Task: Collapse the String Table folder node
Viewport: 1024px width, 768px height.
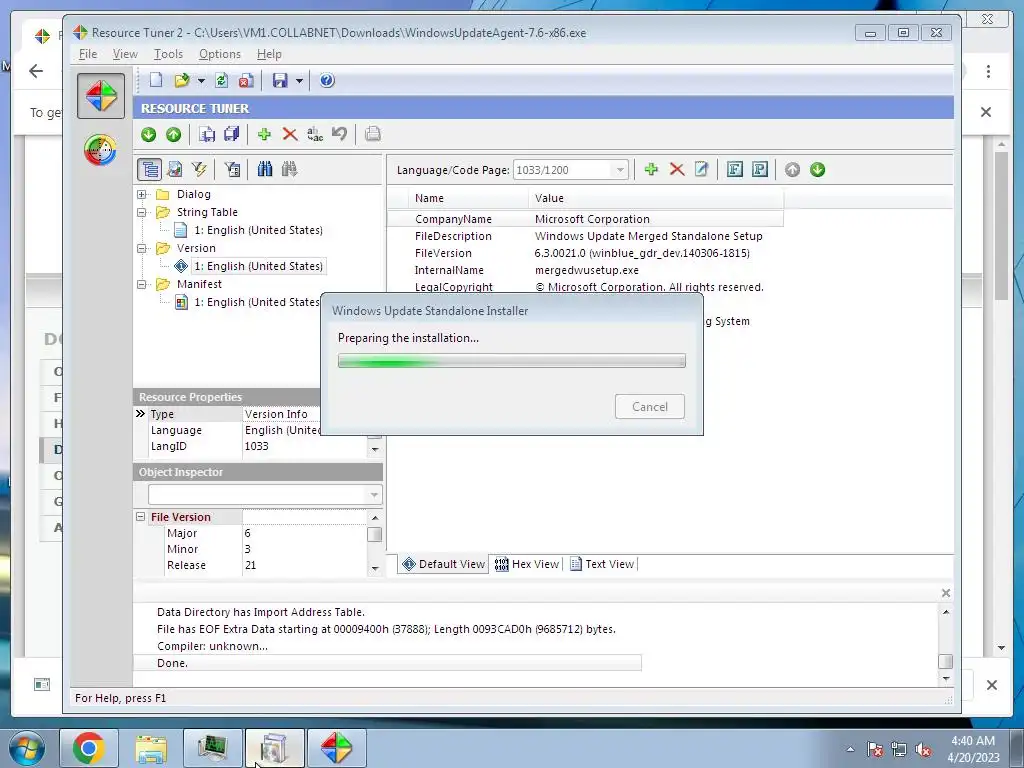Action: pyautogui.click(x=142, y=212)
